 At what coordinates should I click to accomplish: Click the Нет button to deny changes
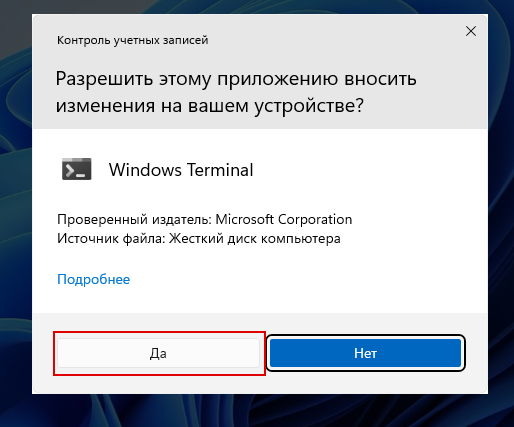pyautogui.click(x=365, y=353)
